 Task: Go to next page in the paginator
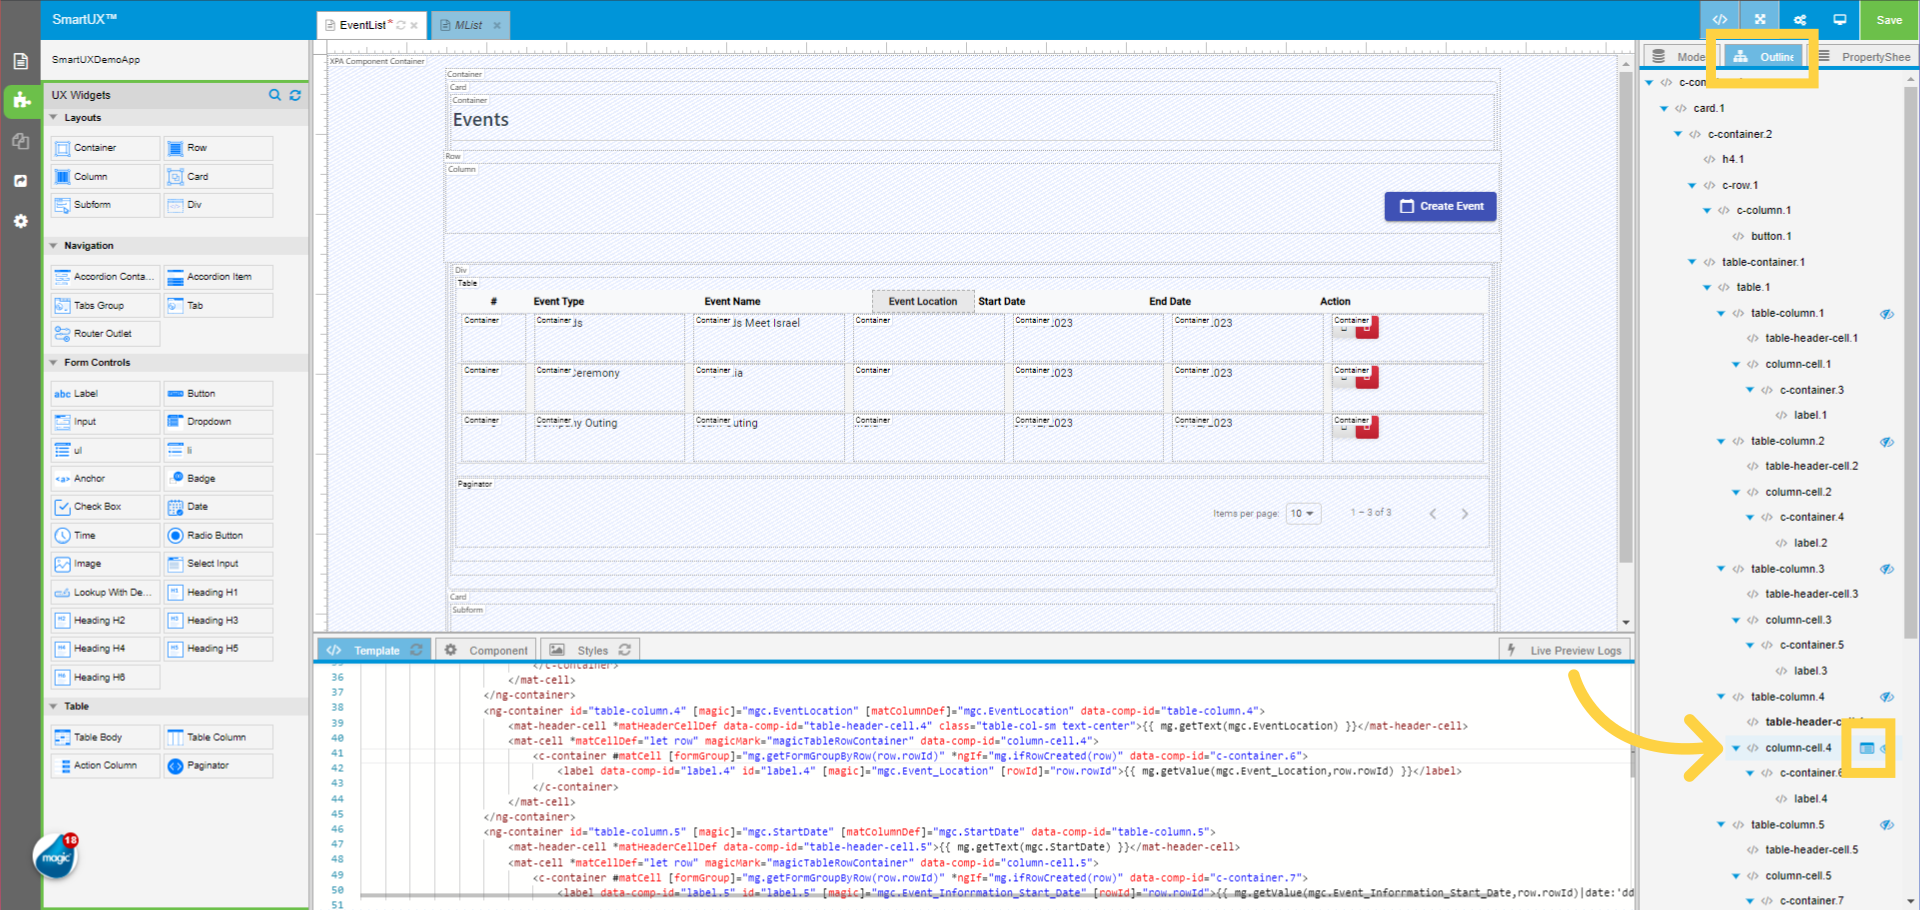click(1465, 513)
